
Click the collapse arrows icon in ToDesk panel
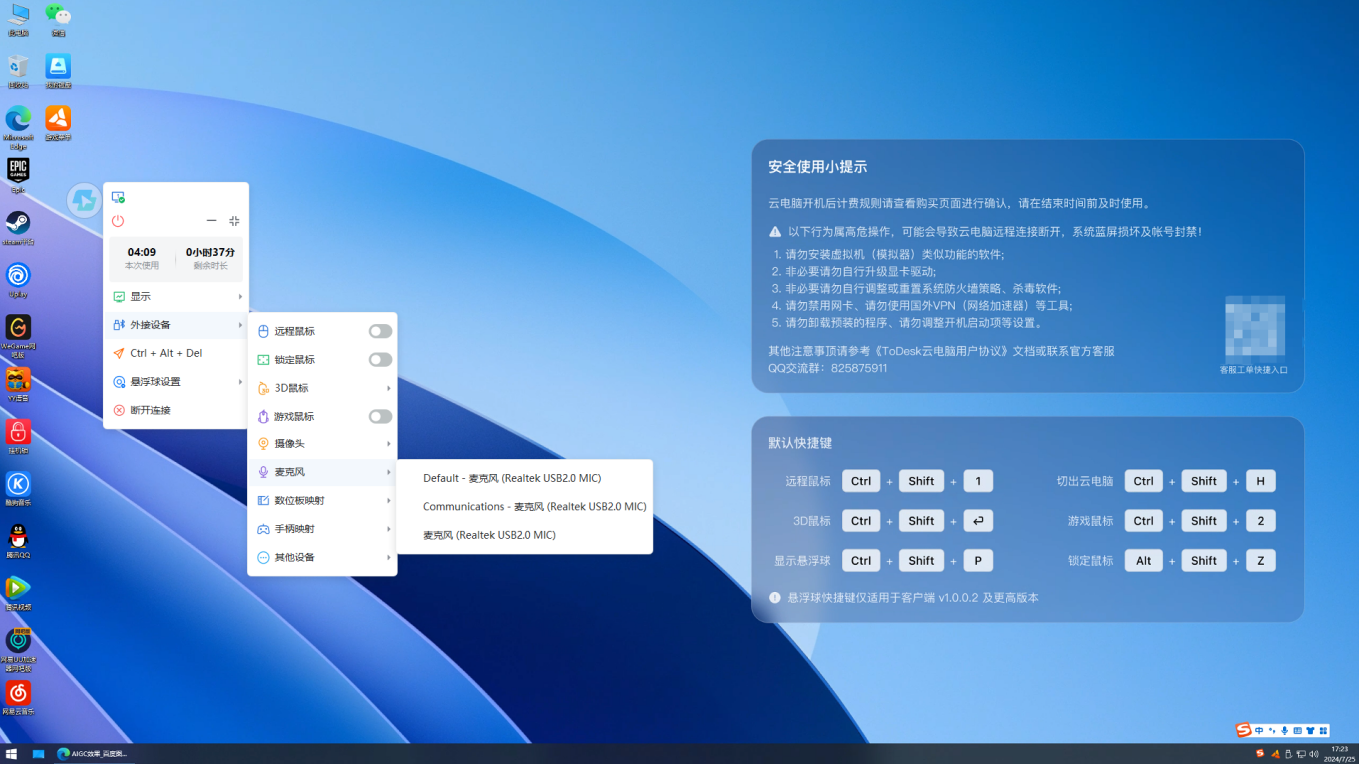point(234,221)
